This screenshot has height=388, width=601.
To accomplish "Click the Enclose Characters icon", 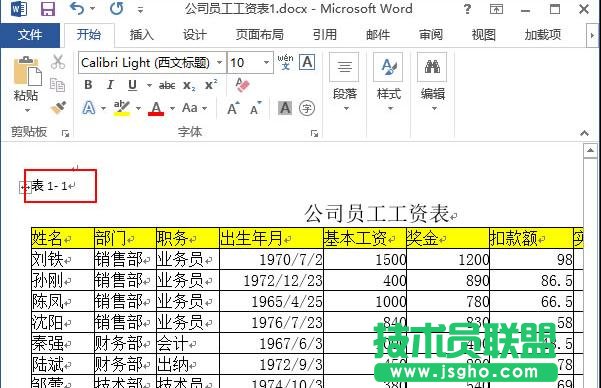I will coord(307,108).
